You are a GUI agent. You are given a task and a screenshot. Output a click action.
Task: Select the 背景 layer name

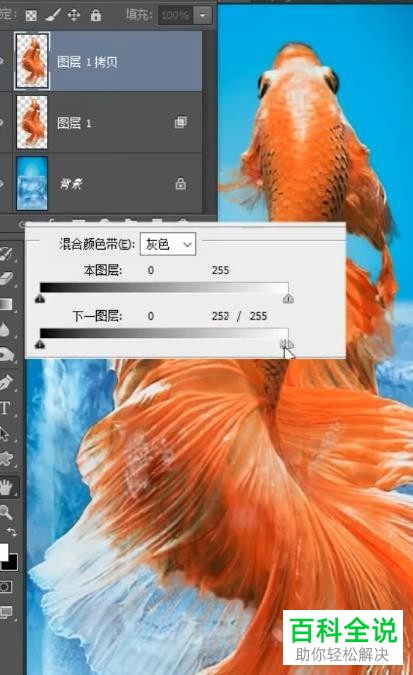pos(71,185)
